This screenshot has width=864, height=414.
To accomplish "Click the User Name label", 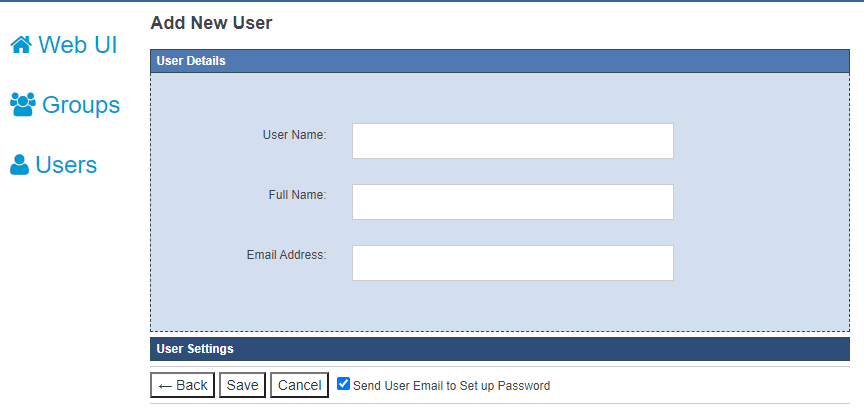I will pos(294,134).
